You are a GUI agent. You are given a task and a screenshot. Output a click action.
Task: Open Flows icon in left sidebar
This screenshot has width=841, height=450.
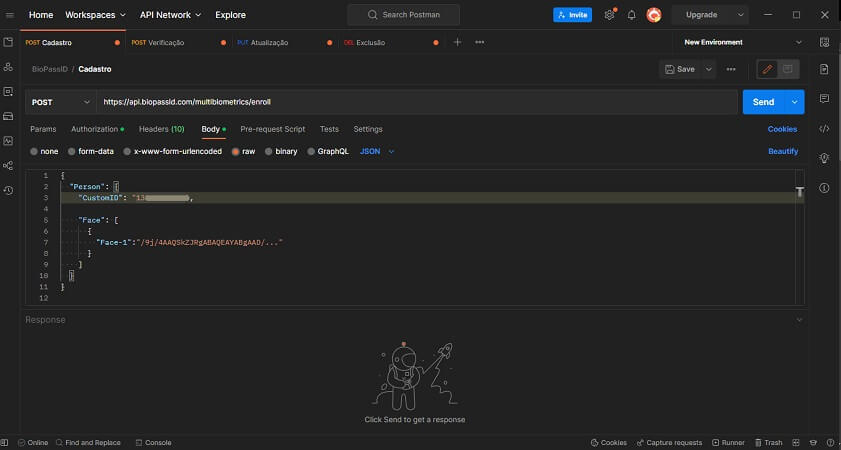pyautogui.click(x=8, y=166)
